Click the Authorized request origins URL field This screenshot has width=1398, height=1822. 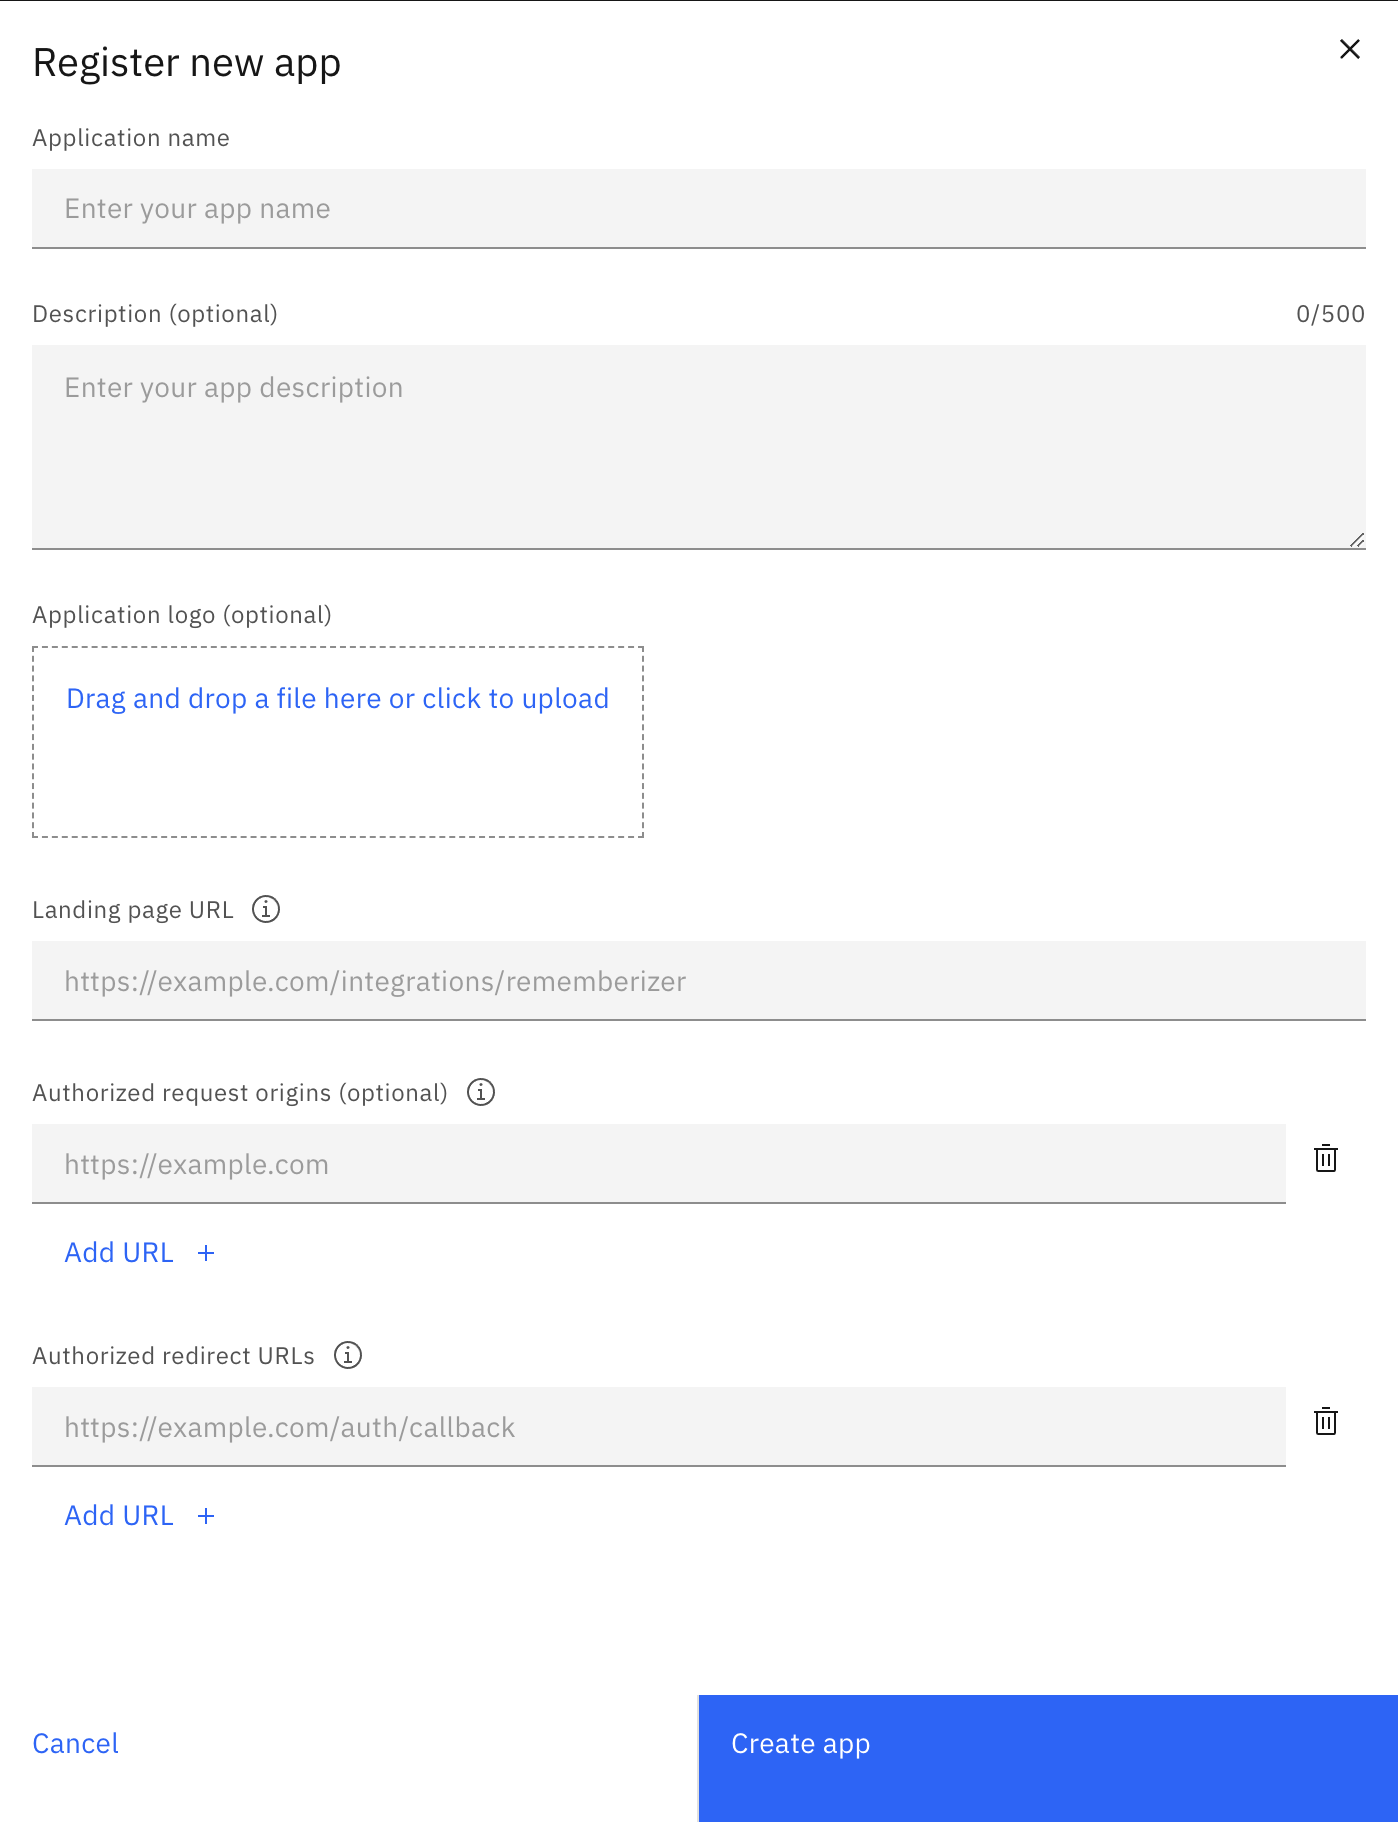(x=660, y=1163)
